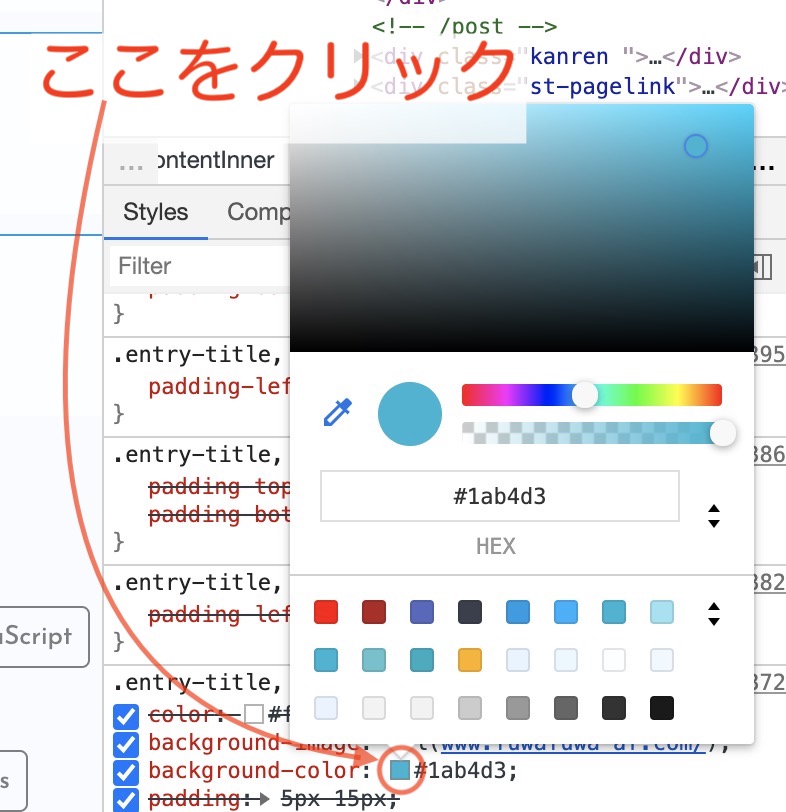Screen dimensions: 786x812
Task: Pick the dark navy palette swatch
Action: pos(470,612)
